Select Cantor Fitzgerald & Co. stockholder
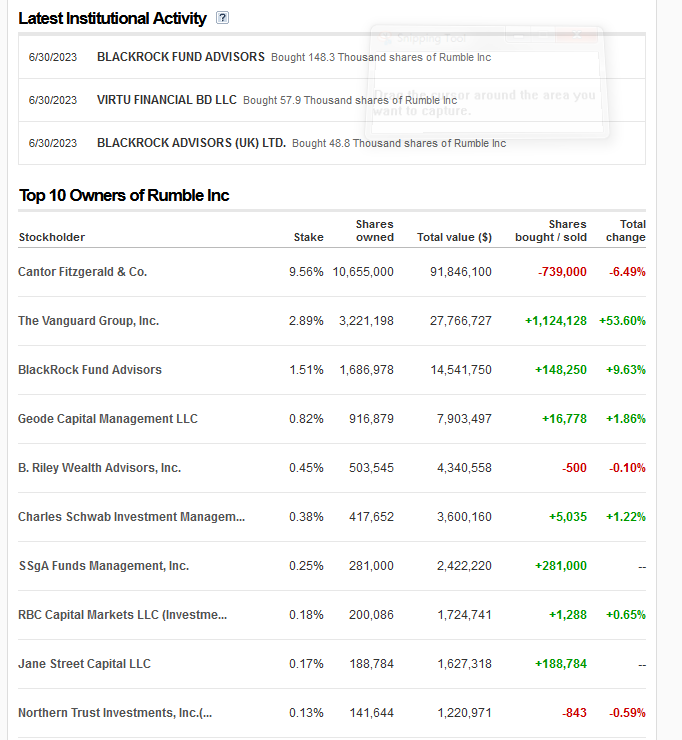This screenshot has height=740, width=682. coord(83,272)
